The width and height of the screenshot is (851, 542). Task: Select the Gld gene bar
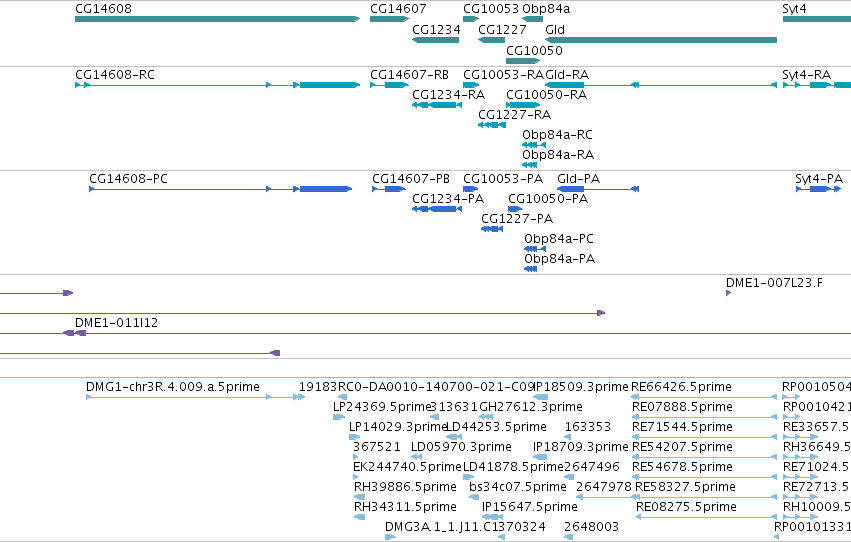(661, 40)
